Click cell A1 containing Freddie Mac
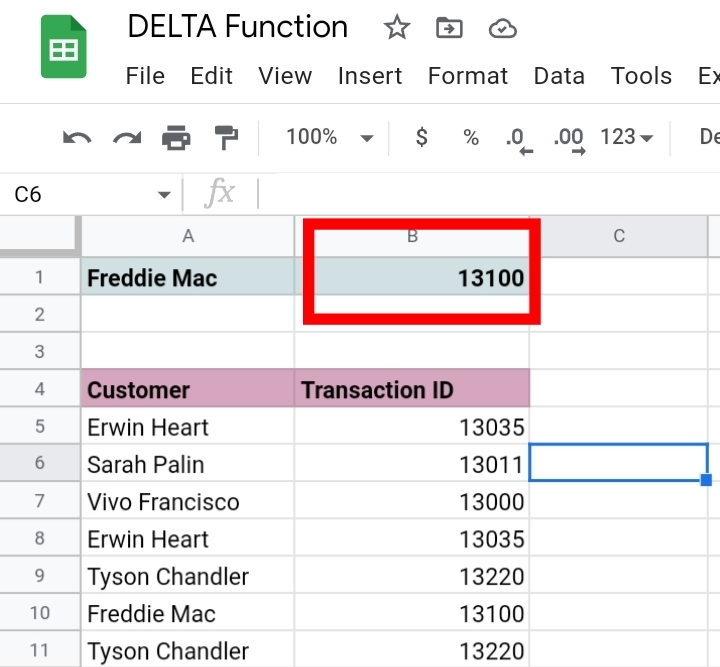720x667 pixels. pyautogui.click(x=188, y=277)
